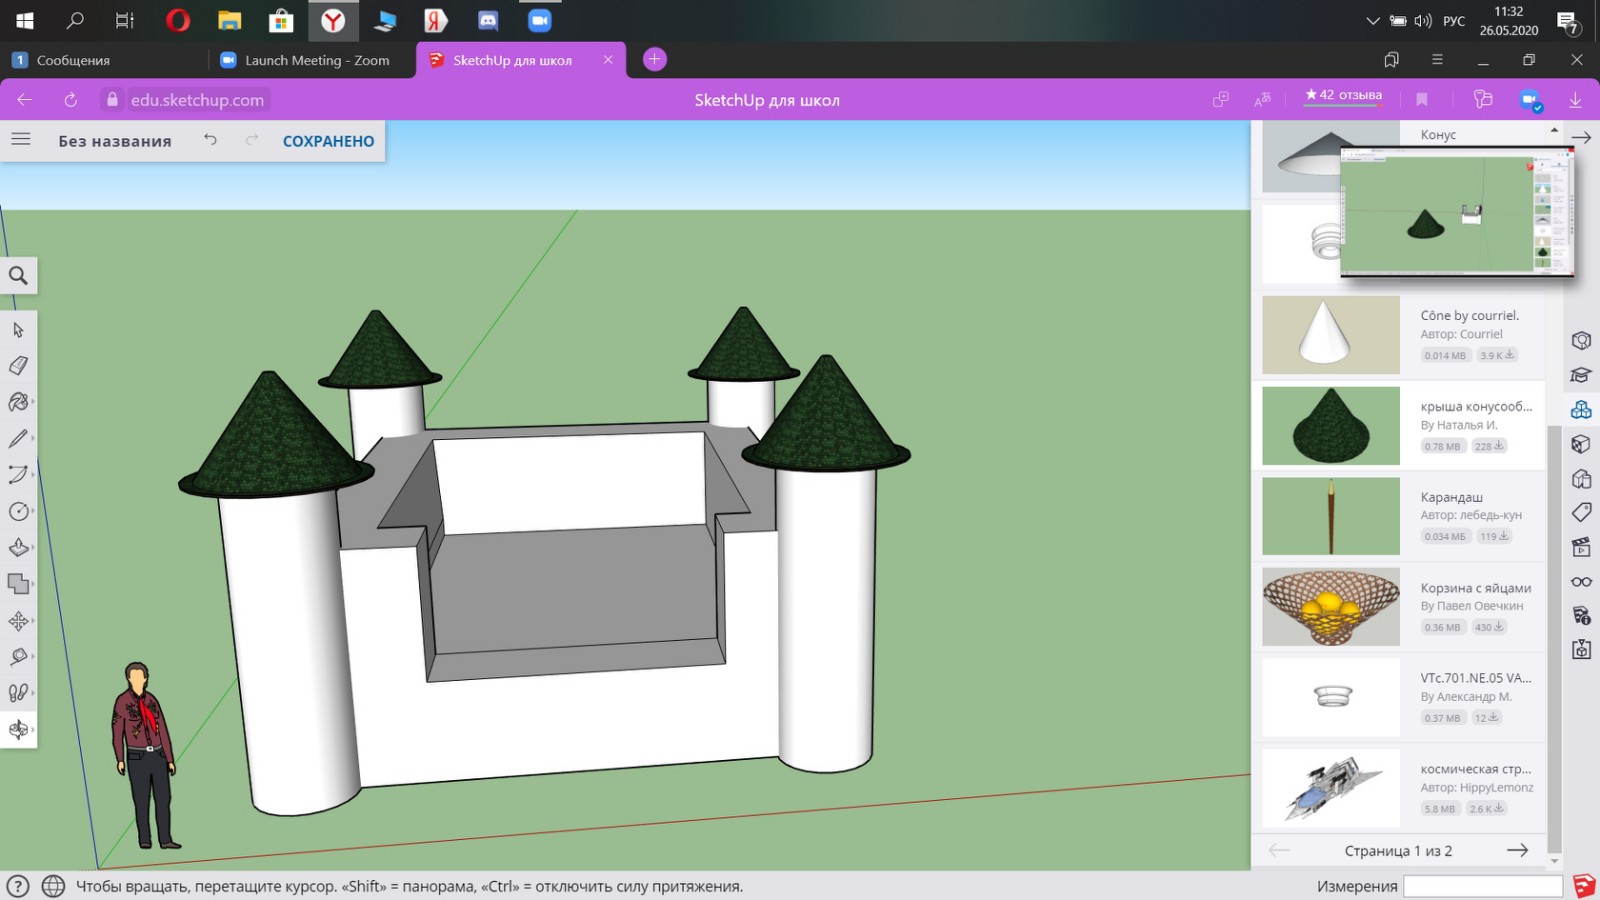Go to next page of results
The image size is (1600, 900).
point(1517,850)
